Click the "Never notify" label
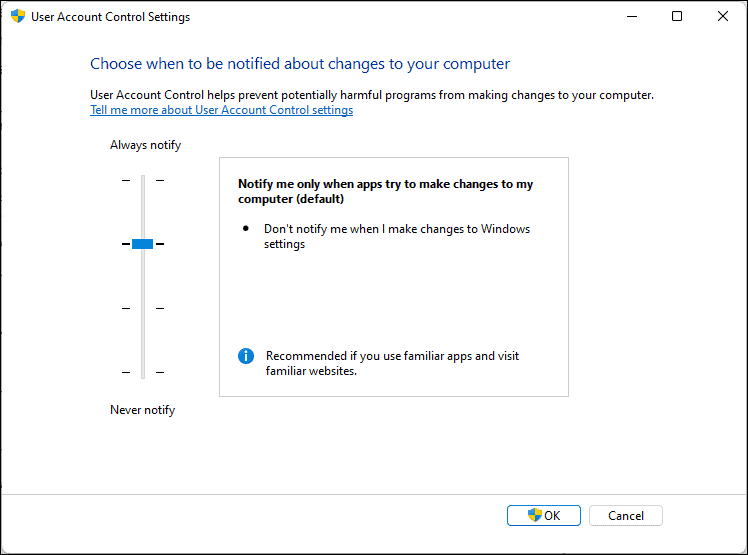 click(x=142, y=410)
